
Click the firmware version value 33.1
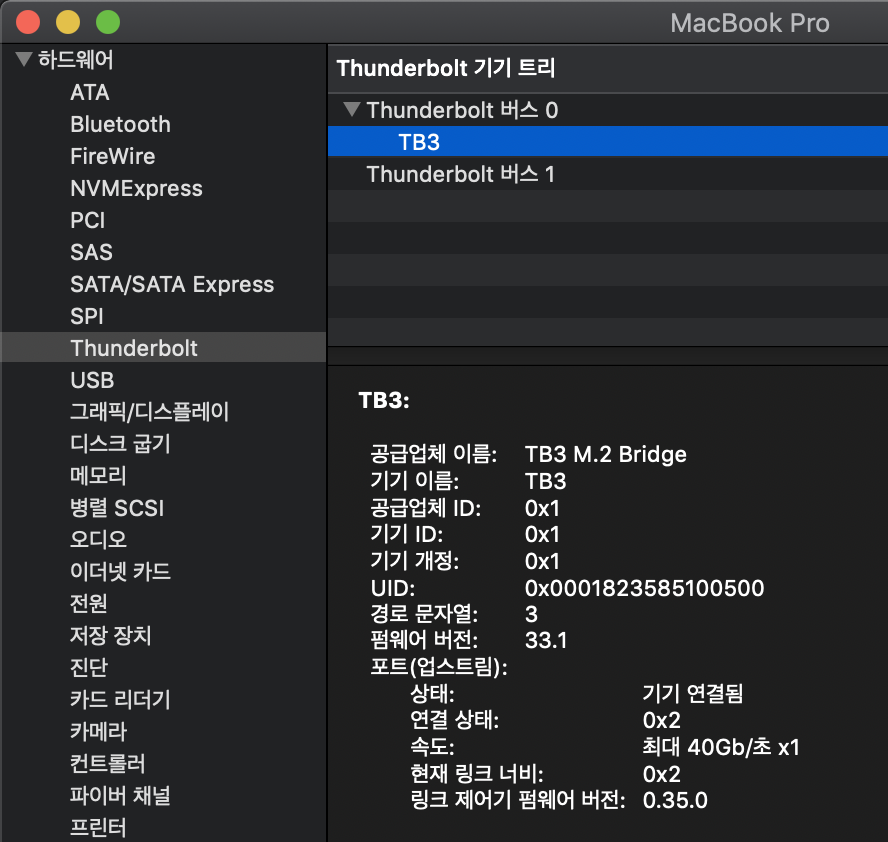click(546, 640)
